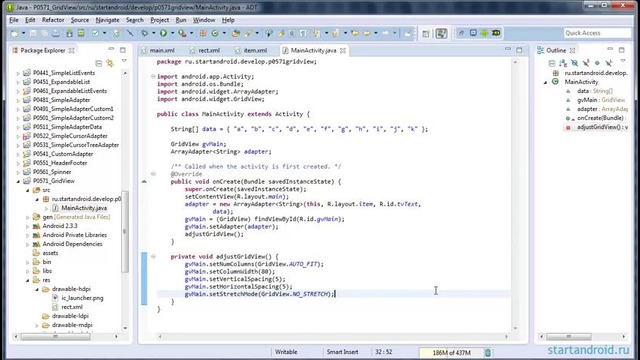Click the Last Edit Location icon
Screen dimensions: 640x360
coord(355,33)
